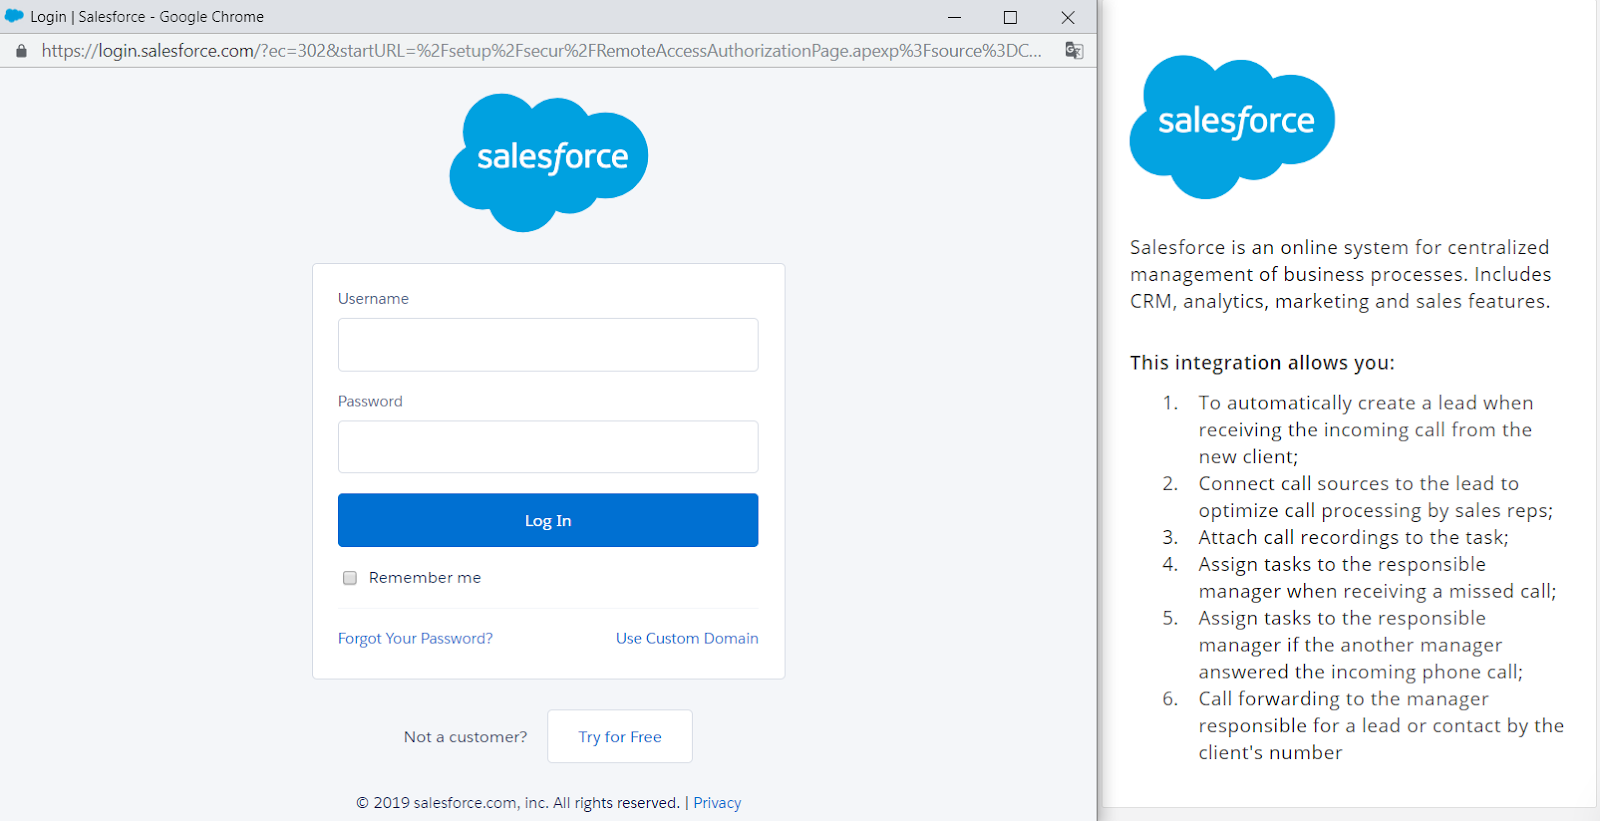Image resolution: width=1600 pixels, height=821 pixels.
Task: Click the 'Not a customer?' text
Action: coord(465,737)
